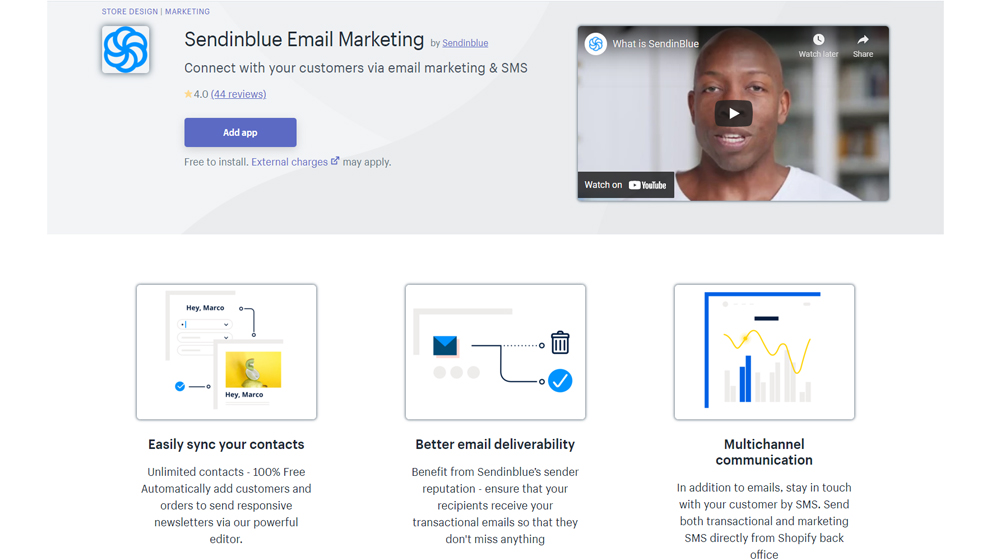Click the What is SendinBlue video title

pos(656,43)
